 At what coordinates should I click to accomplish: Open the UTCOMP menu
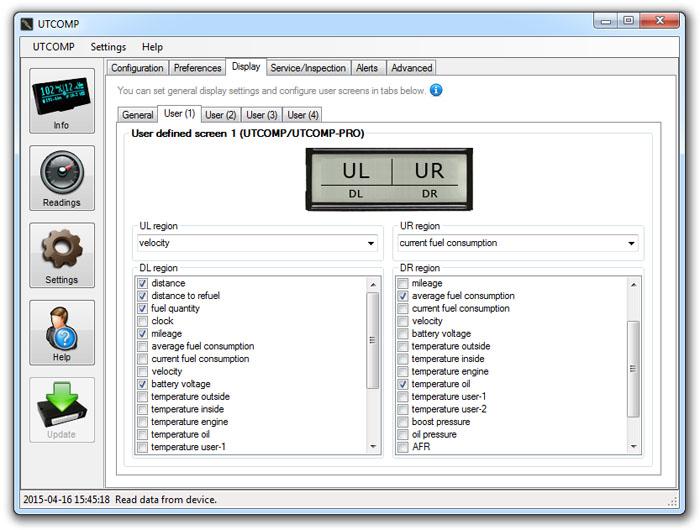point(53,47)
